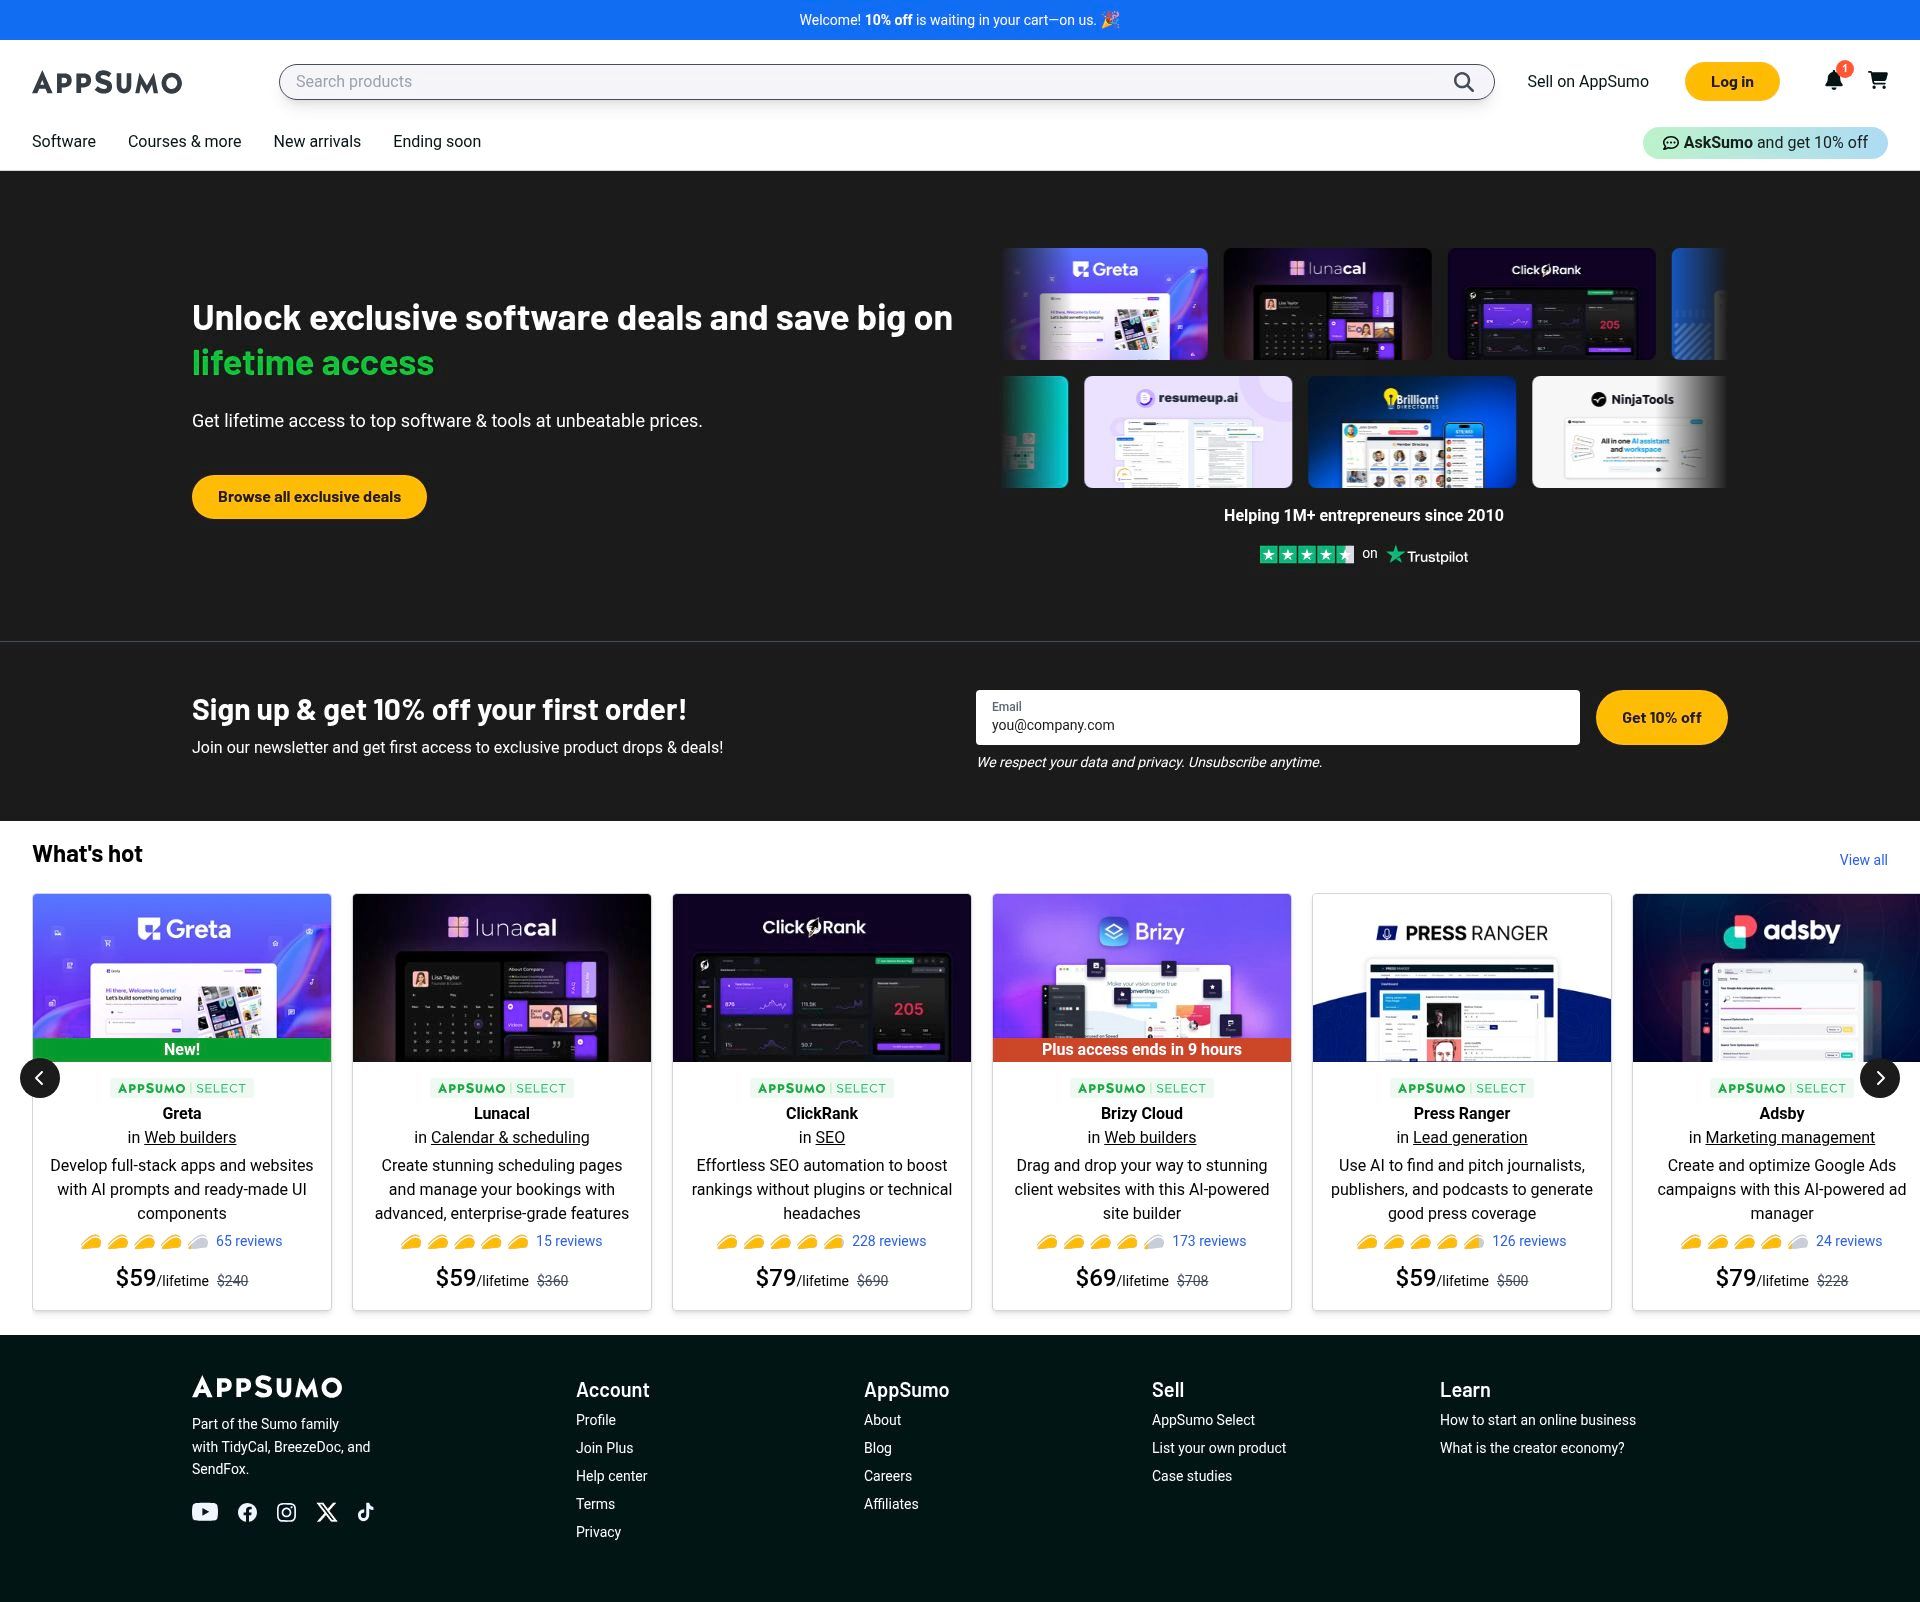
Task: Click Web builders category under Greta
Action: pos(190,1137)
